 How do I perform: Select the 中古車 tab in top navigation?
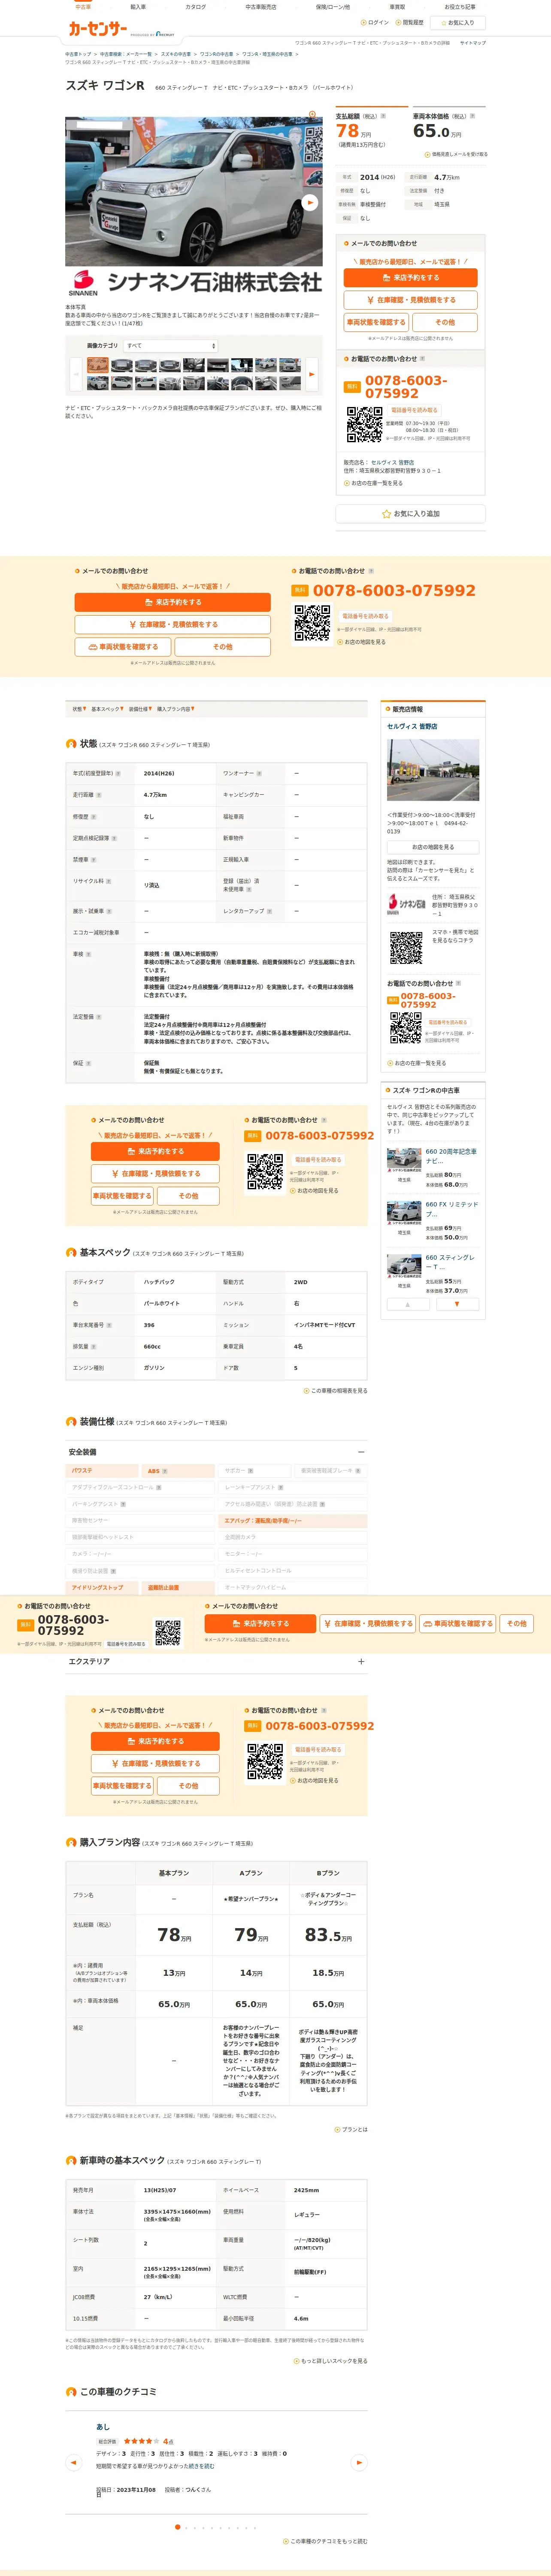click(x=83, y=7)
